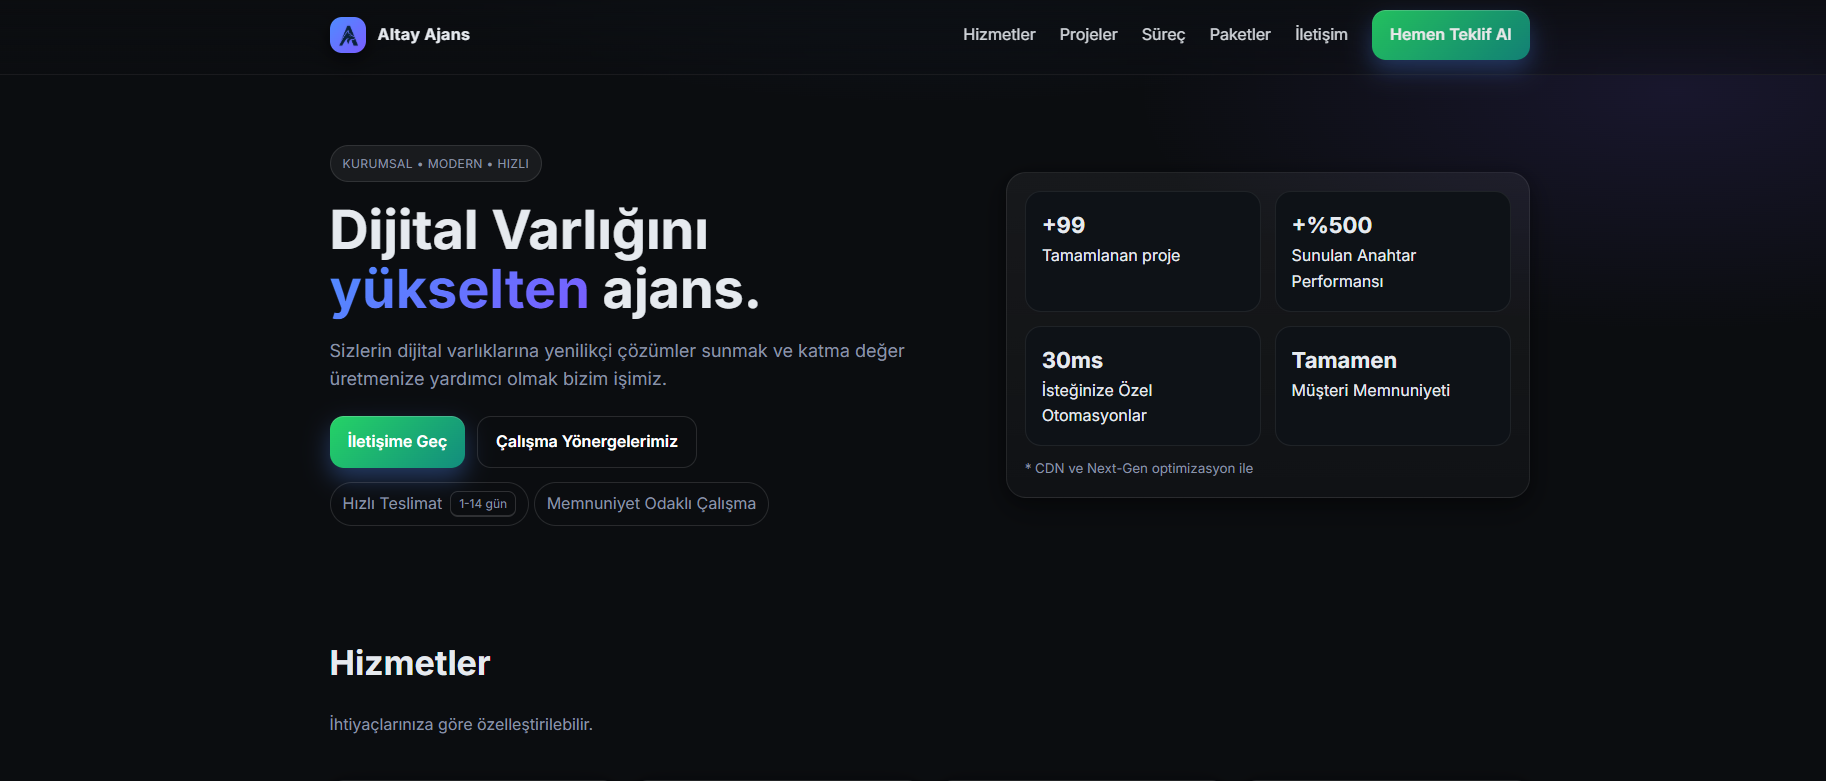Click the Tamamen Müşteri Memnuniyeti card

click(1391, 386)
